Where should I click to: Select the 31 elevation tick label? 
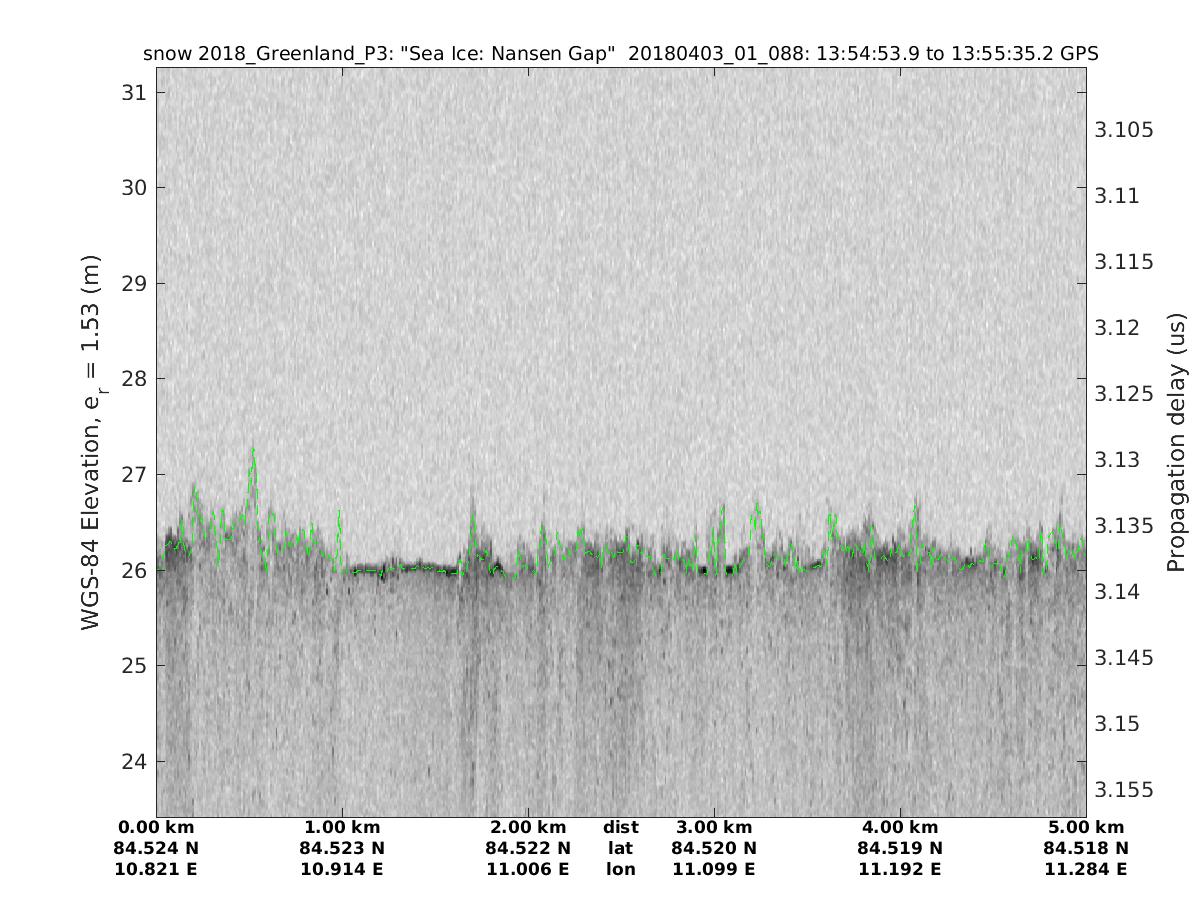click(132, 93)
